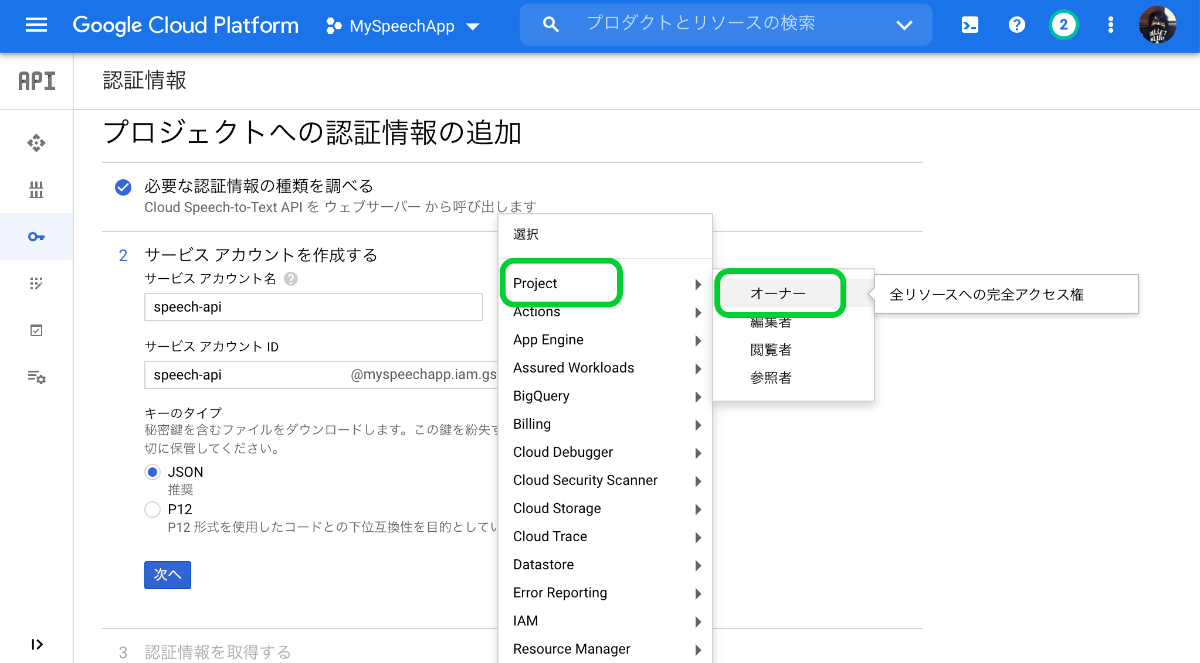1200x663 pixels.
Task: Expand the IAM submenu arrow
Action: click(698, 622)
